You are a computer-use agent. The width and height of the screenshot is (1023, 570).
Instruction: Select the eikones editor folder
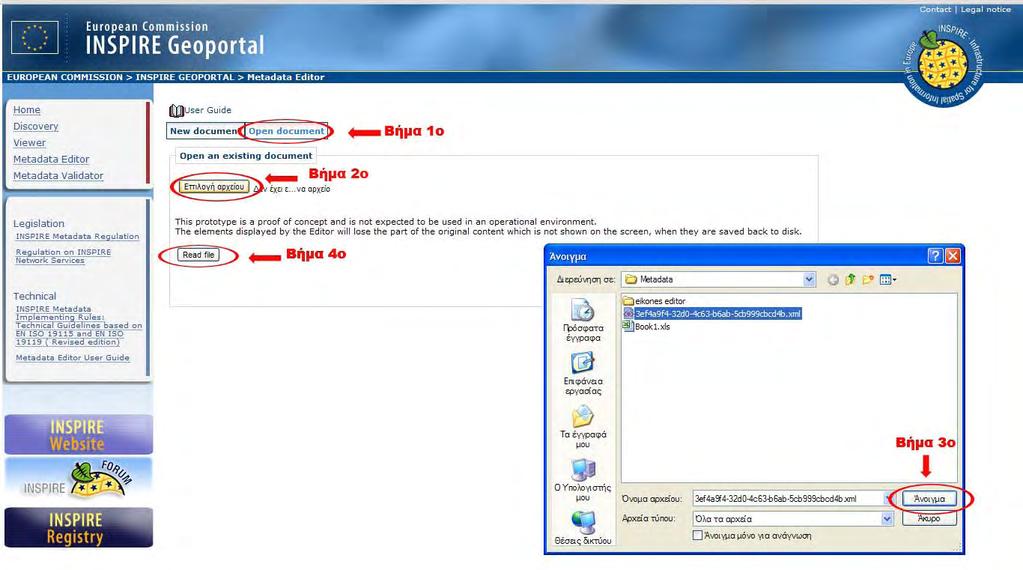pos(654,301)
